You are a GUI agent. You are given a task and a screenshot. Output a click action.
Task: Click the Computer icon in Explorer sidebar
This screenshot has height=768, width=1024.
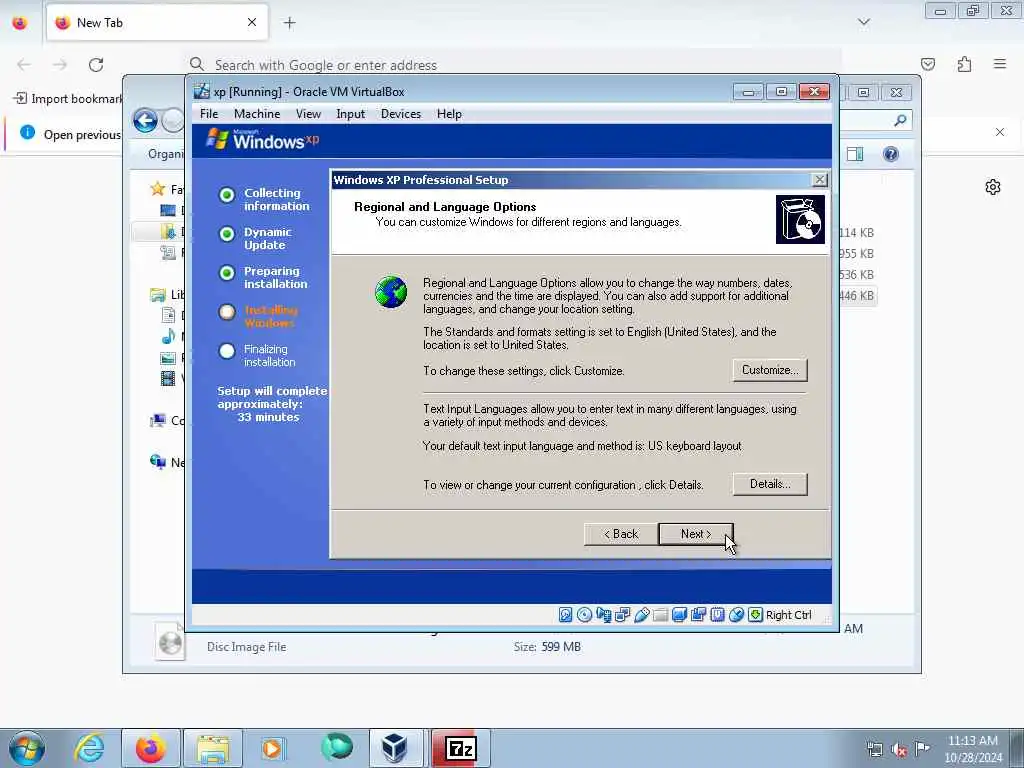coord(157,421)
